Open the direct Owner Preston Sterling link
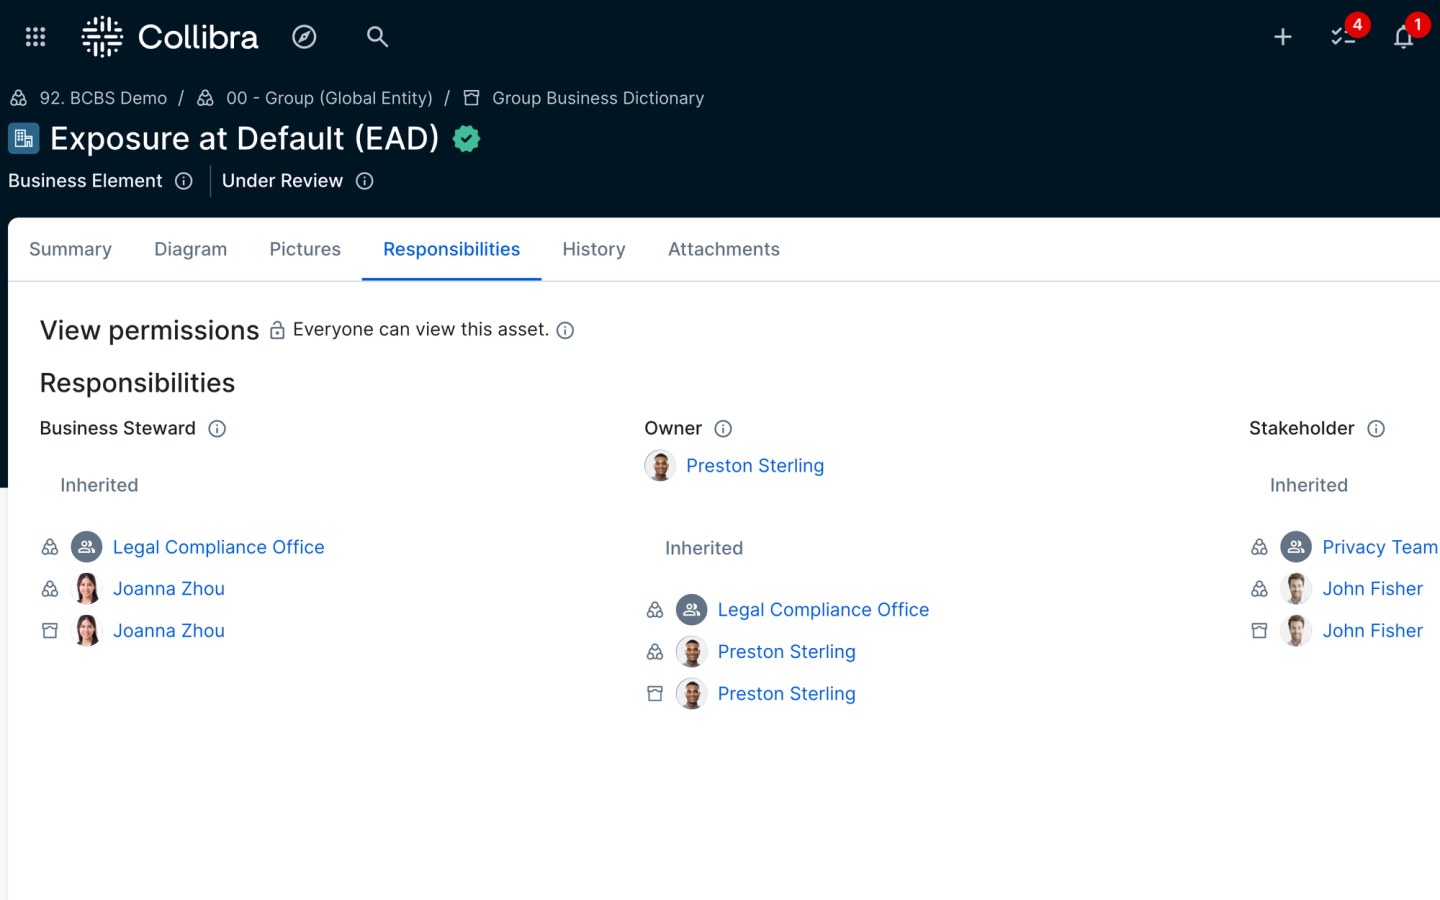Screen dimensions: 1440x900 click(754, 466)
